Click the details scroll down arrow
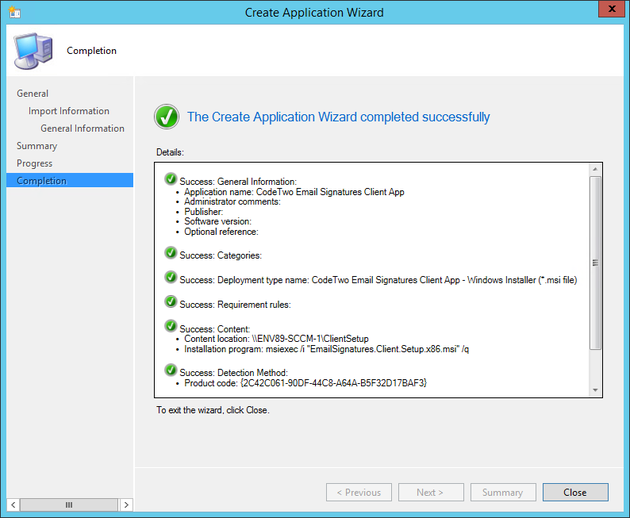Screen dimensions: 630x518 click(x=595, y=390)
